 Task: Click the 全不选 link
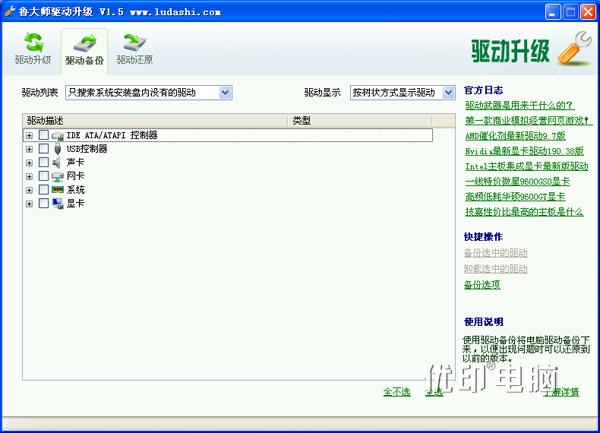point(397,392)
